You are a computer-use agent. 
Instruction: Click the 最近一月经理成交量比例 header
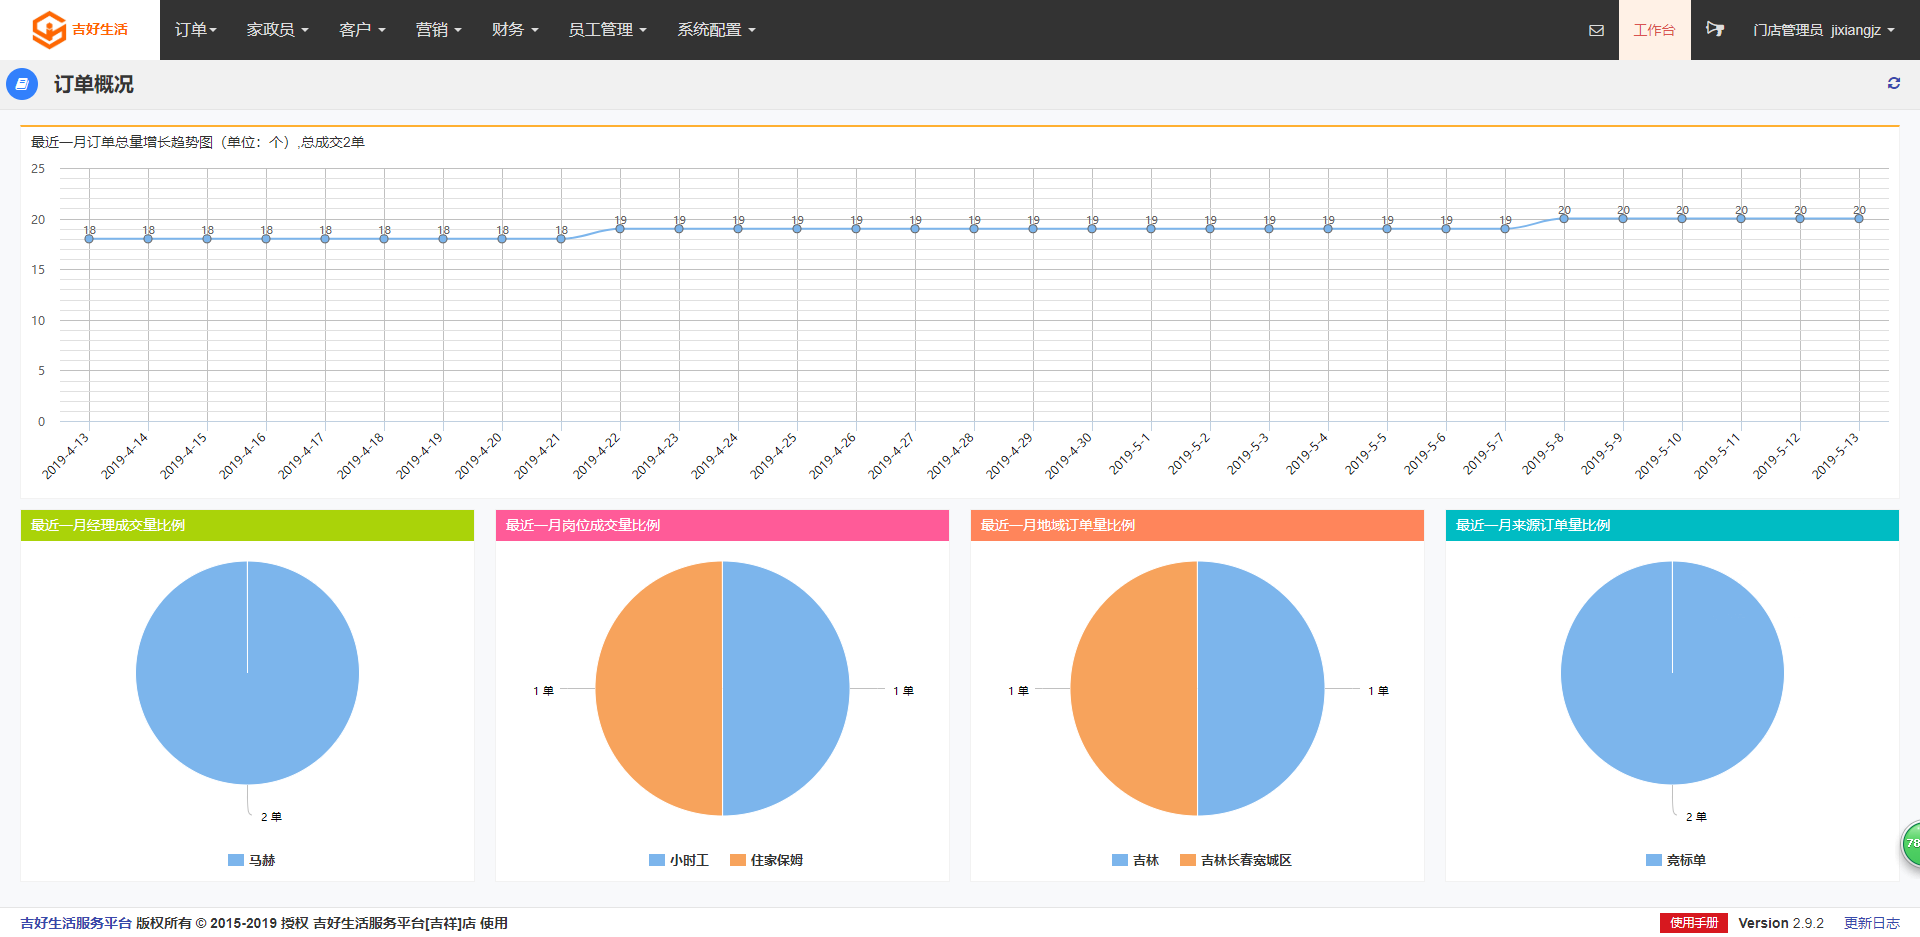click(x=247, y=525)
